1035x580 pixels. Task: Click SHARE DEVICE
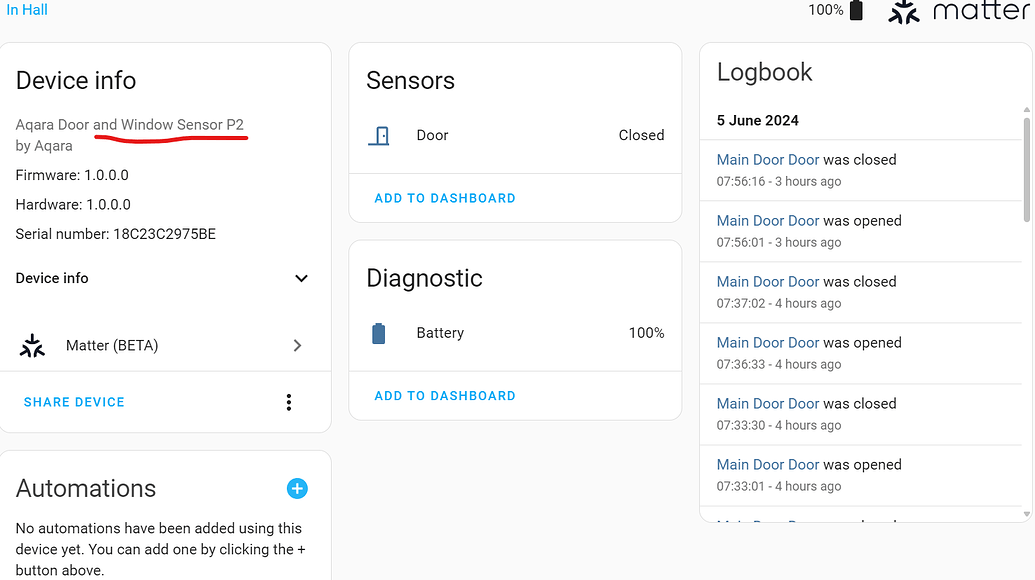click(73, 401)
